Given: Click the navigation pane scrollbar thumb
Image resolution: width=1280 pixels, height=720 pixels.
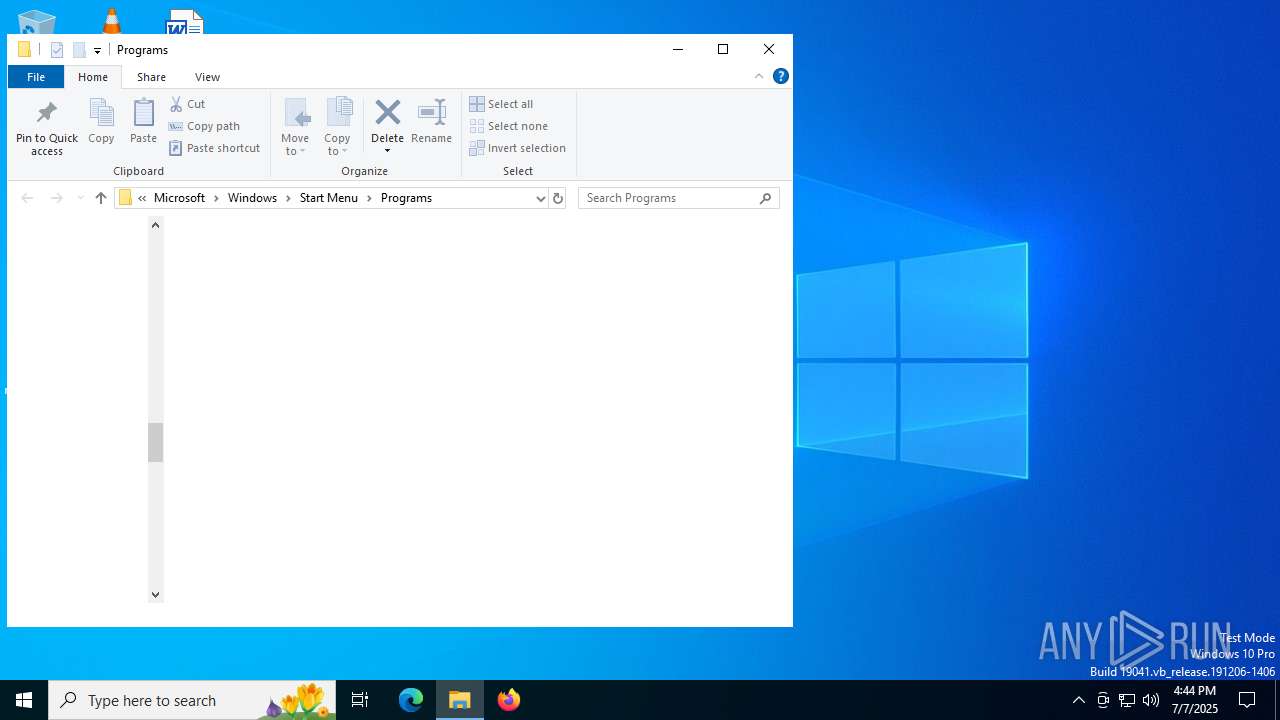Looking at the screenshot, I should 155,442.
